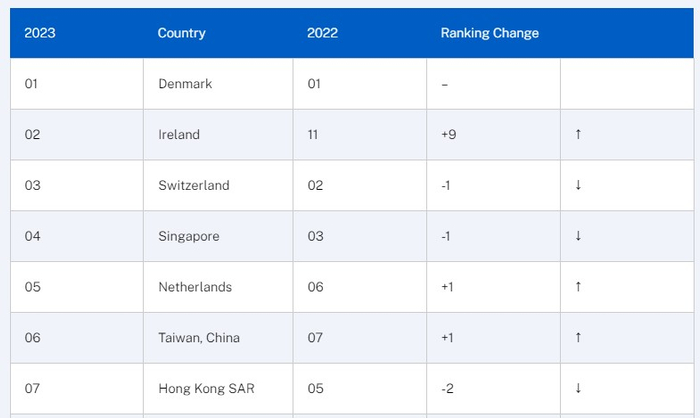
Task: Click the 2022 column header
Action: click(x=322, y=33)
